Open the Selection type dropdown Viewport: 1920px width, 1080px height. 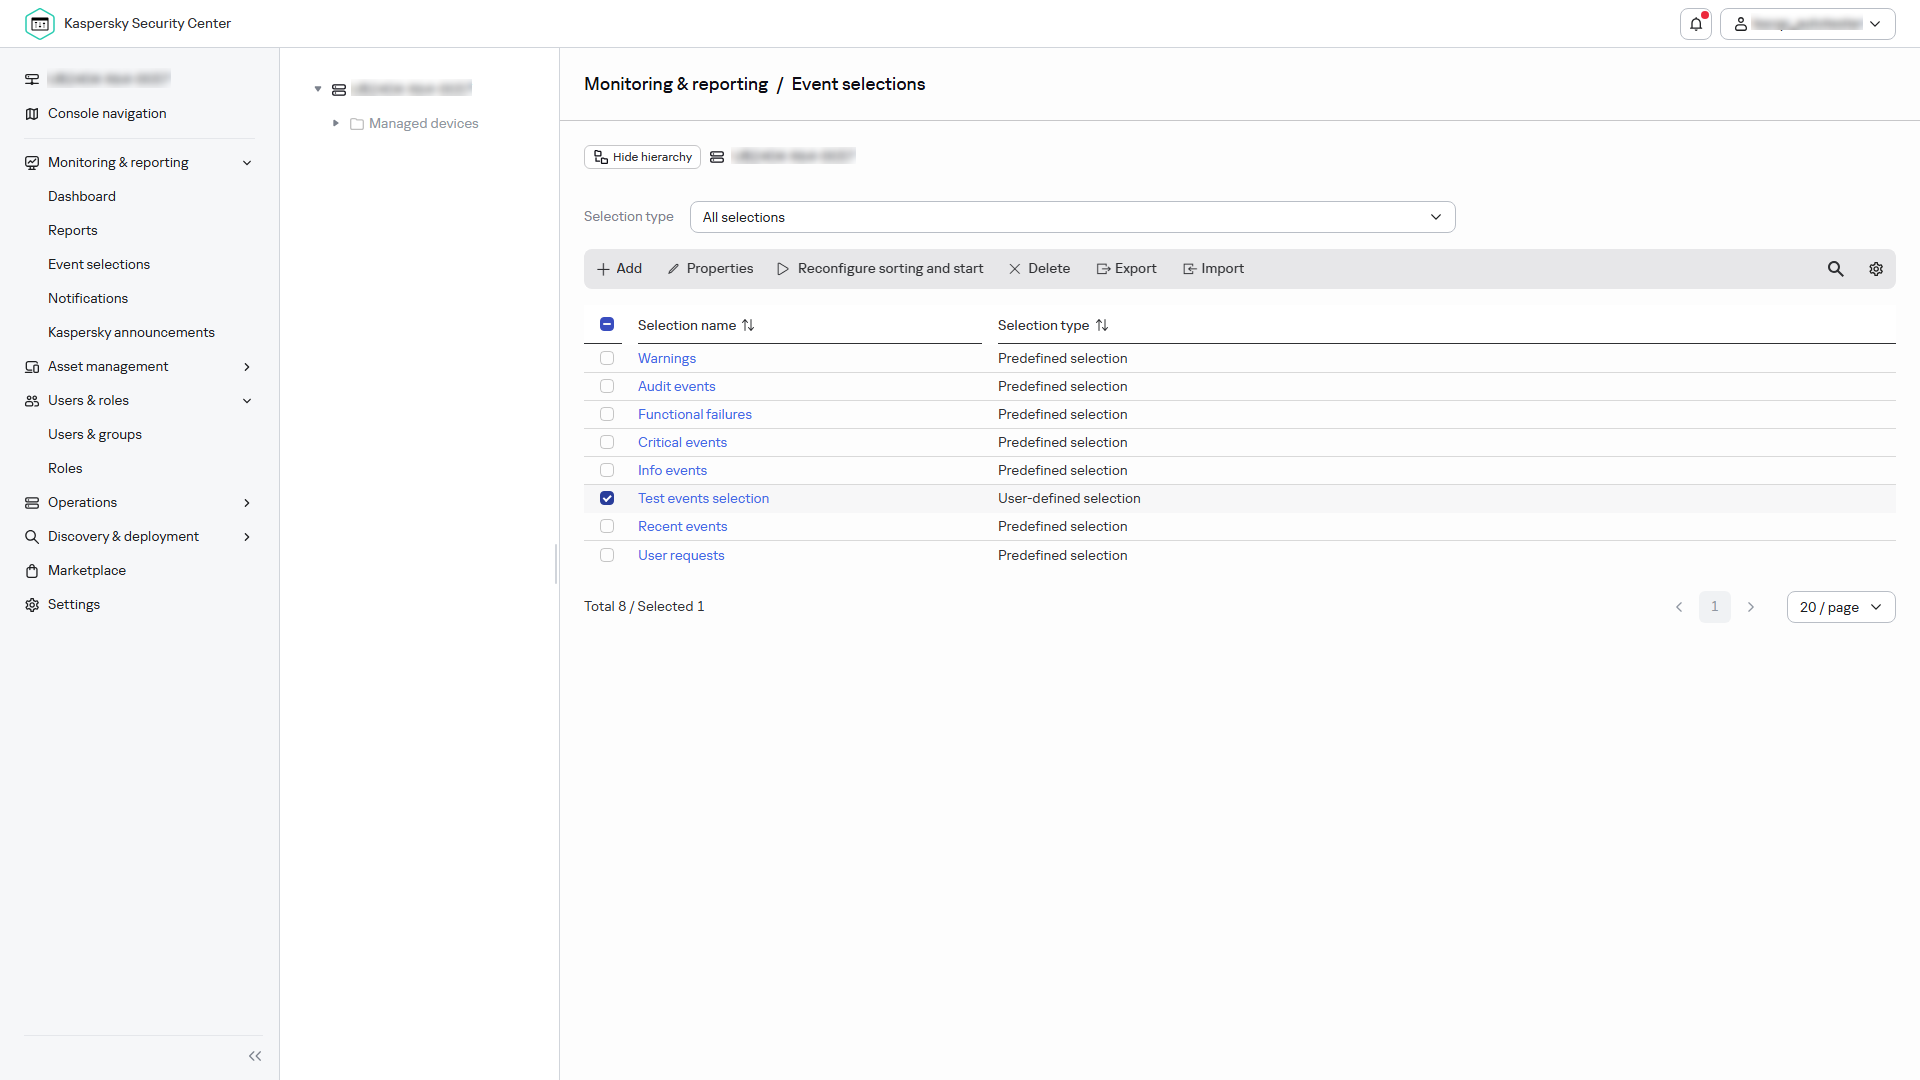(1072, 217)
